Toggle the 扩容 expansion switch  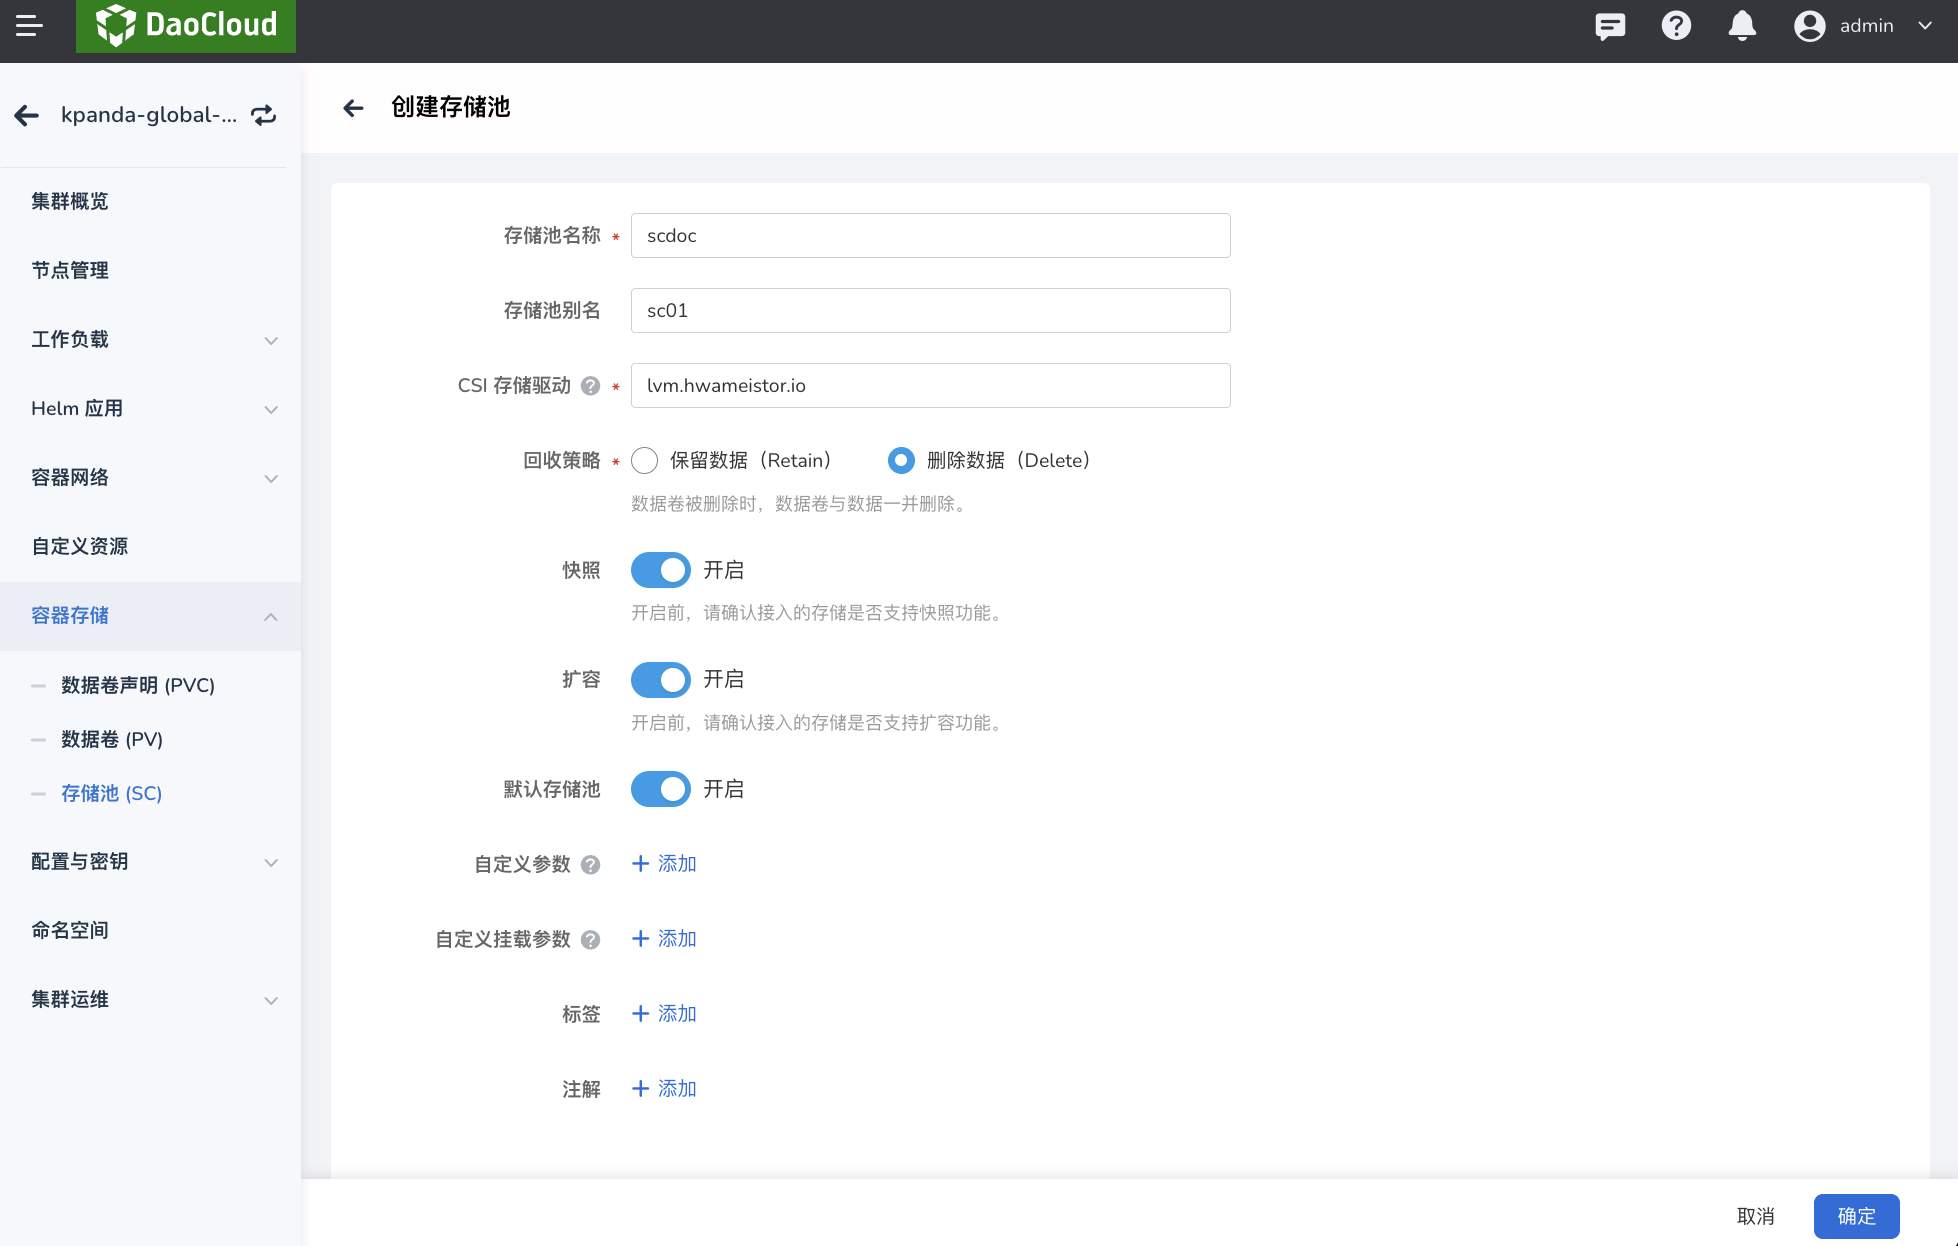coord(660,680)
